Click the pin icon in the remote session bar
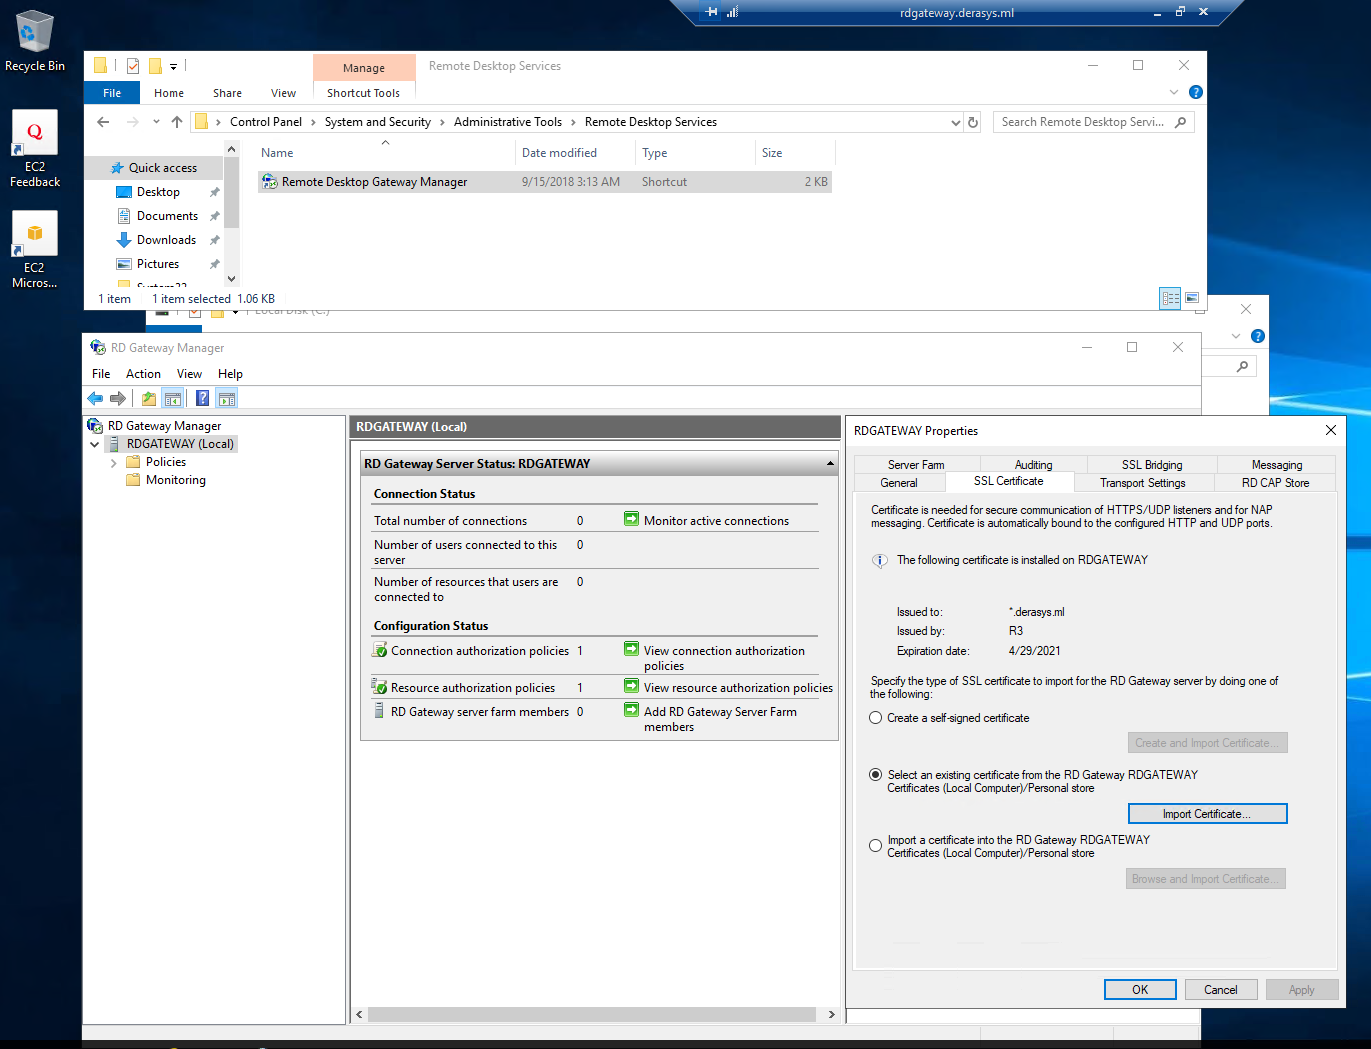Screen dimensions: 1371x1049 (712, 12)
